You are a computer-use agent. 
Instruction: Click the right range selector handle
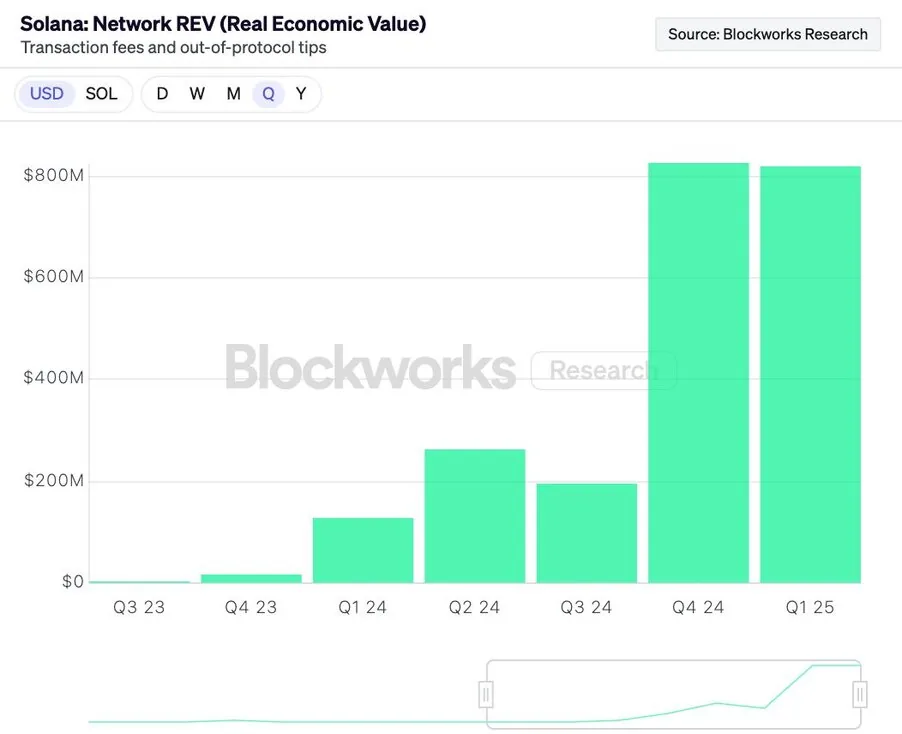(x=859, y=694)
